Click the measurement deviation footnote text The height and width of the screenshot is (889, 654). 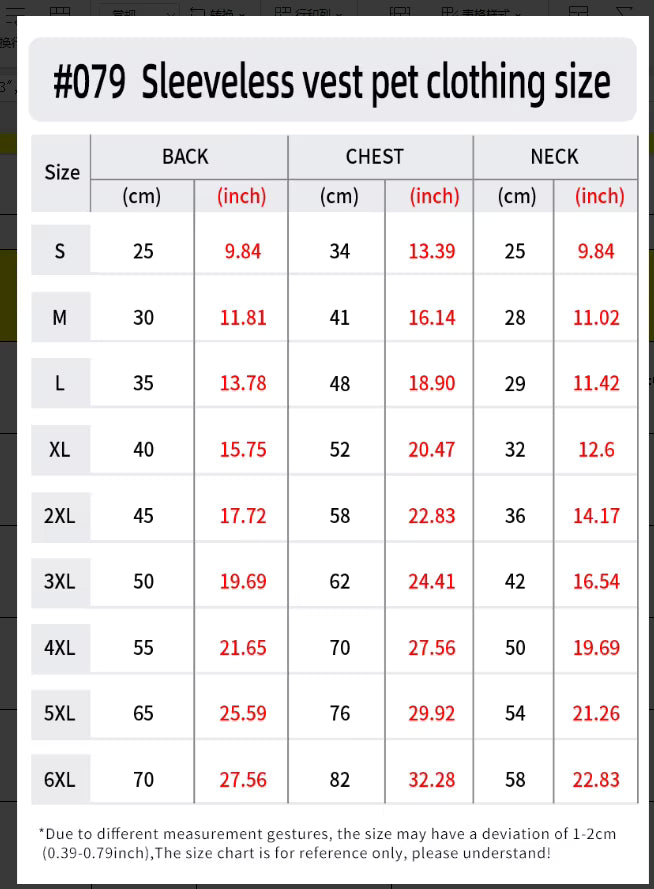coord(328,843)
